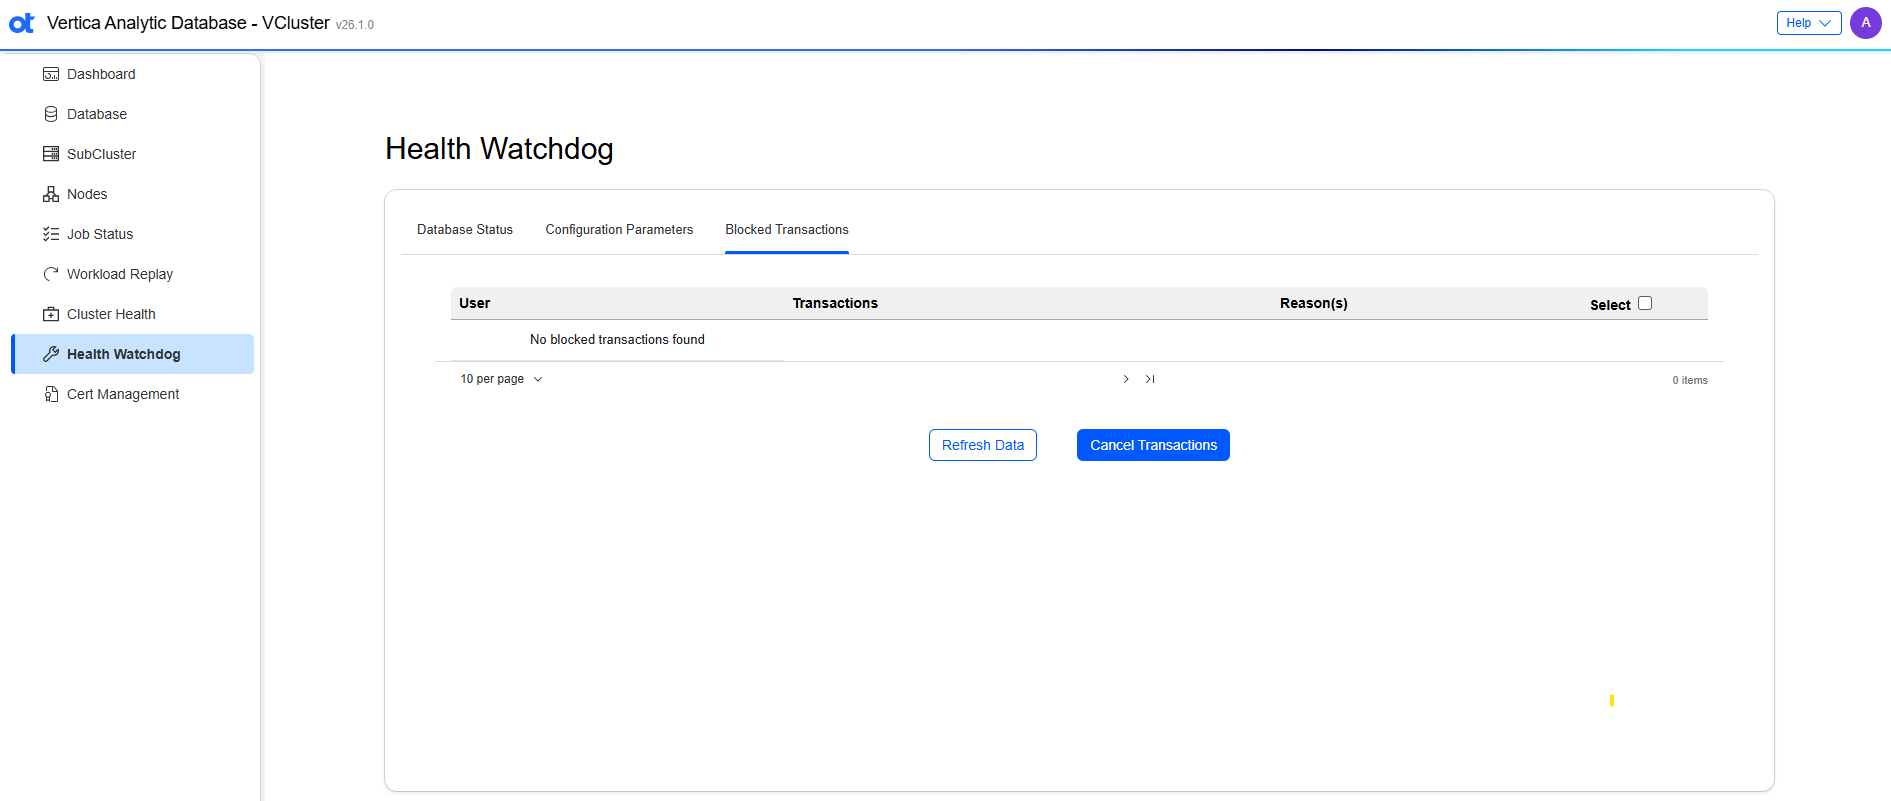
Task: Click the Dashboard icon in sidebar
Action: tap(51, 74)
